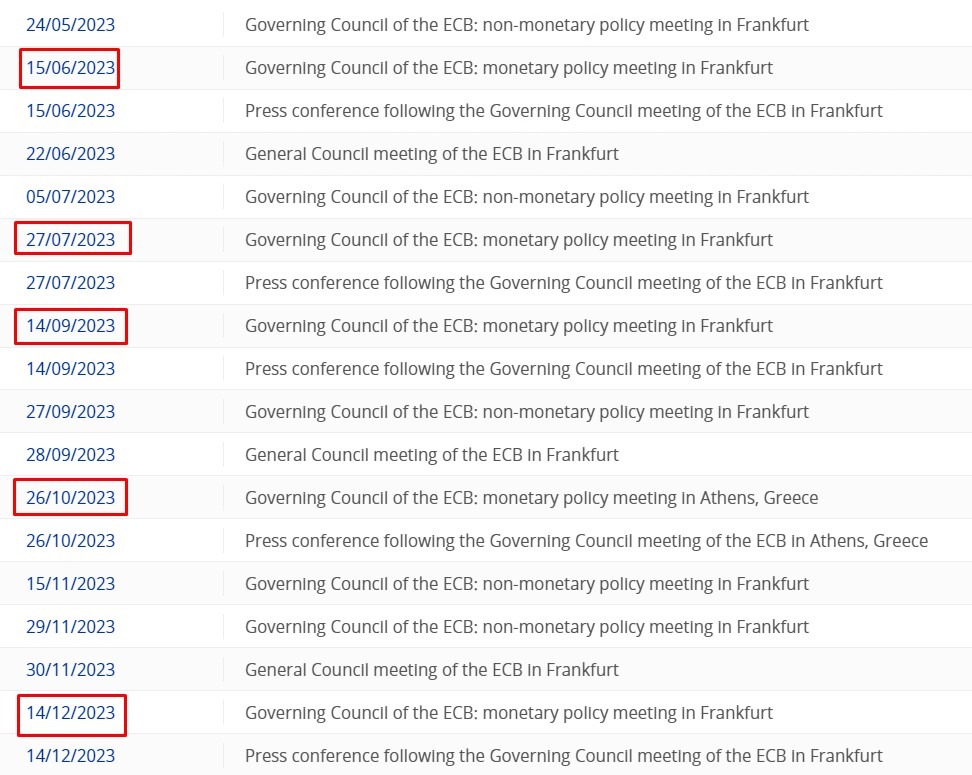Click the 27/09/2023 non-monetary policy meeting description

coord(527,412)
